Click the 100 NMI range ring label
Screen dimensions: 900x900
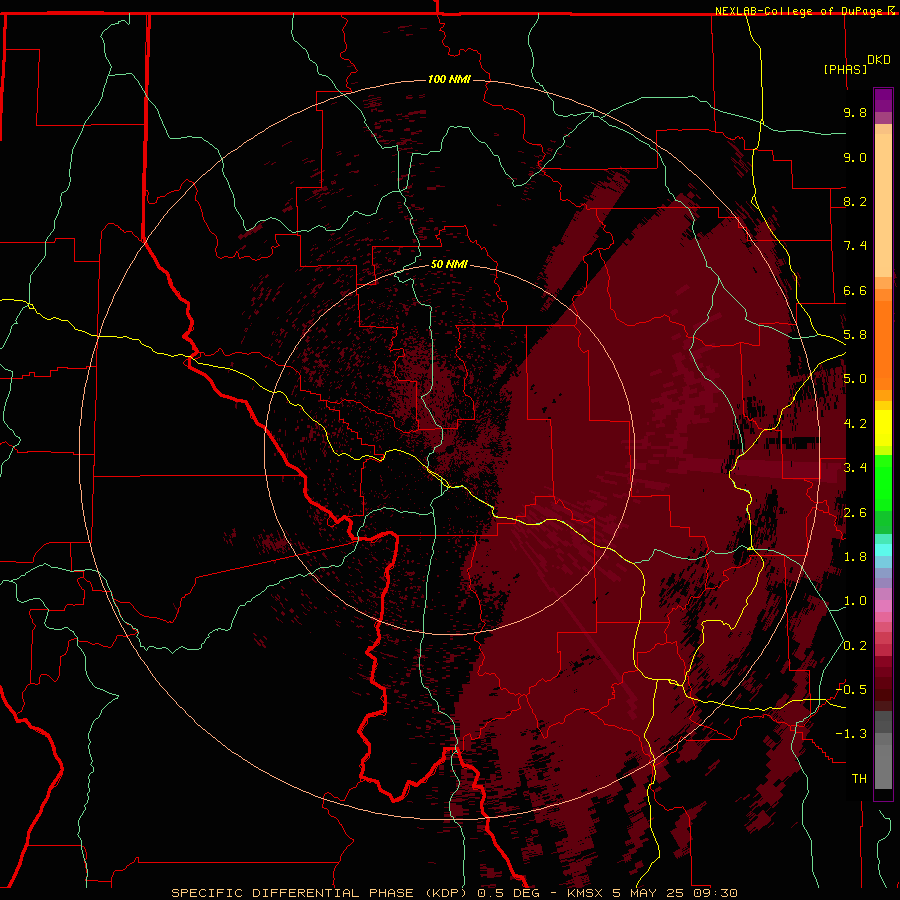tap(449, 79)
